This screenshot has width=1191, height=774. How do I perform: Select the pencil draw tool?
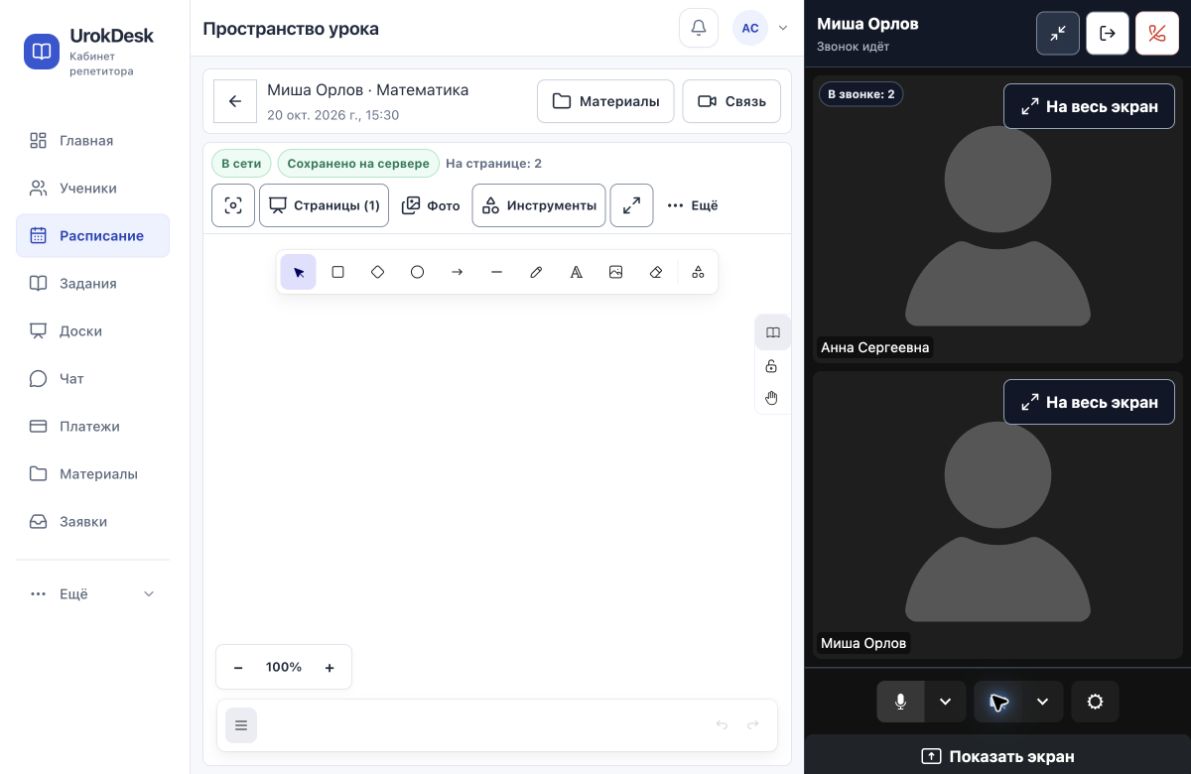[536, 272]
